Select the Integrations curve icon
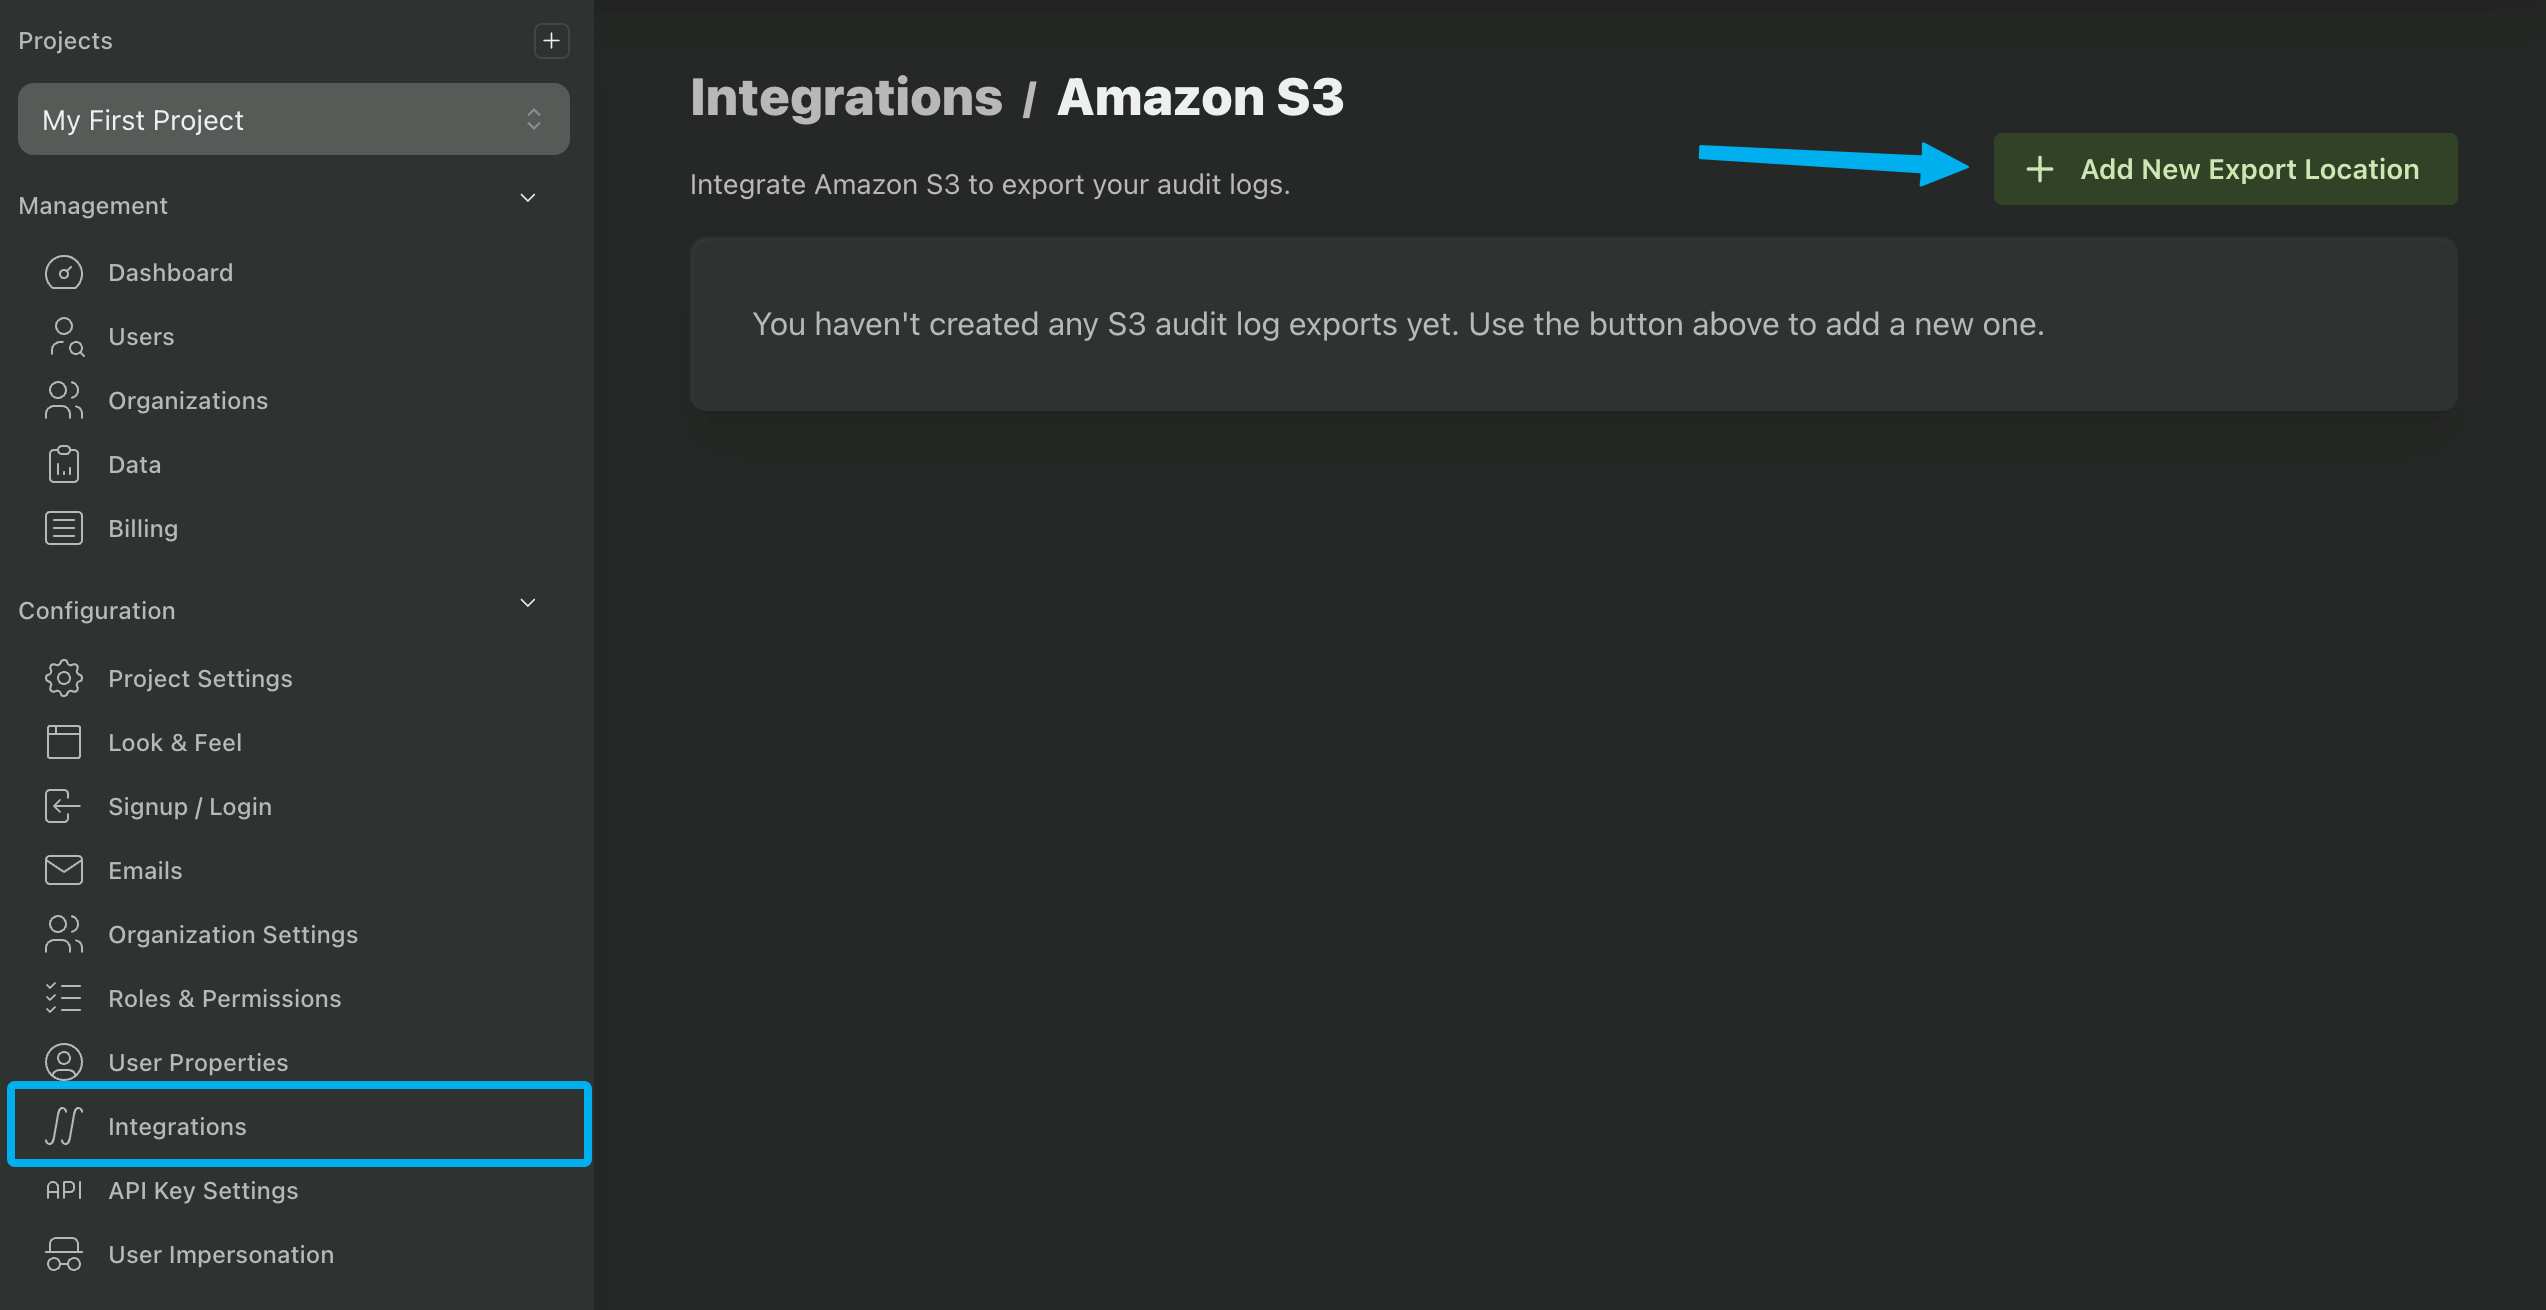The image size is (2546, 1310). 64,1126
